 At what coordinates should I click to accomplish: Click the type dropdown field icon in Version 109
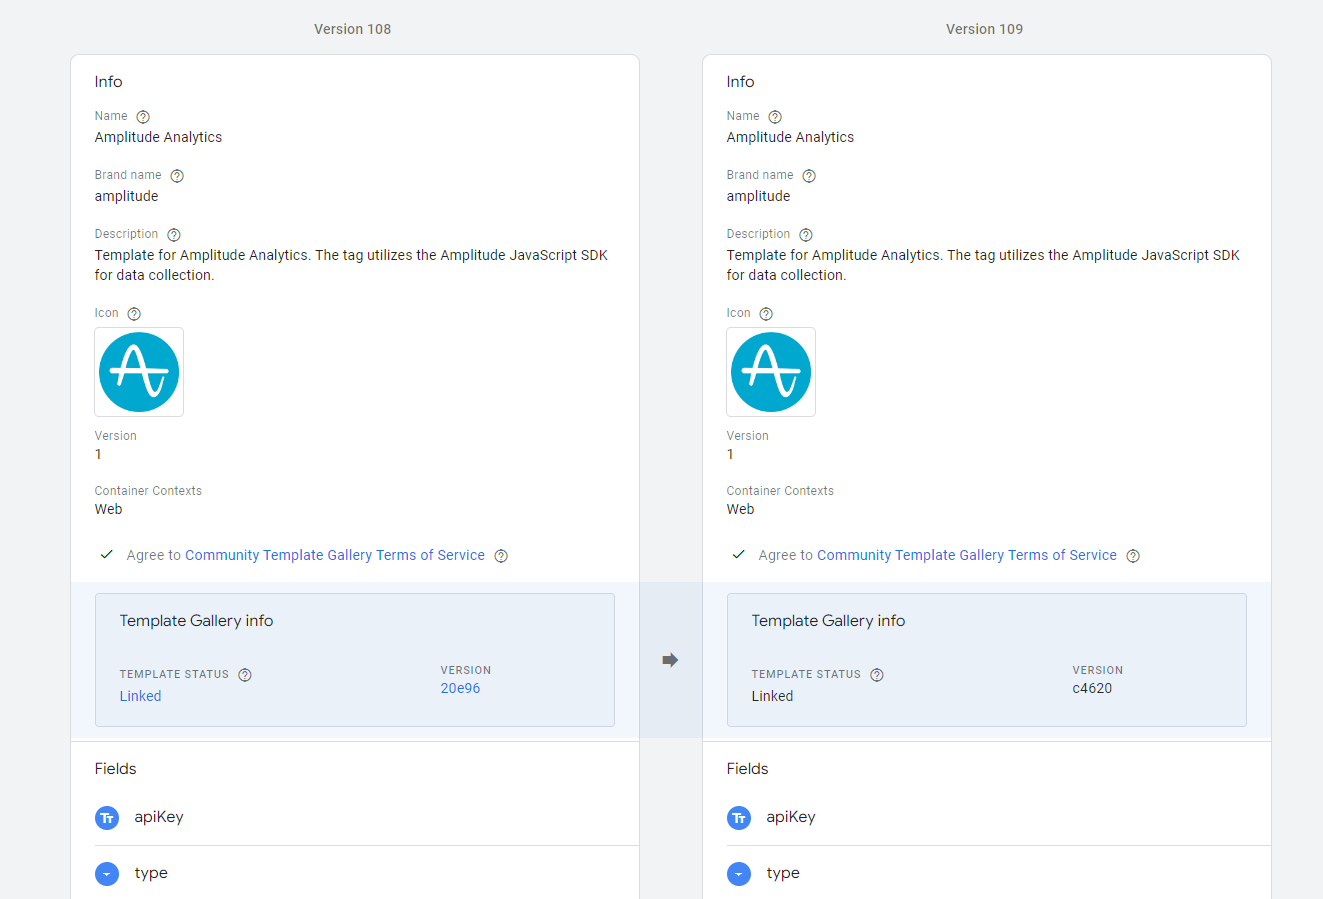pos(739,874)
